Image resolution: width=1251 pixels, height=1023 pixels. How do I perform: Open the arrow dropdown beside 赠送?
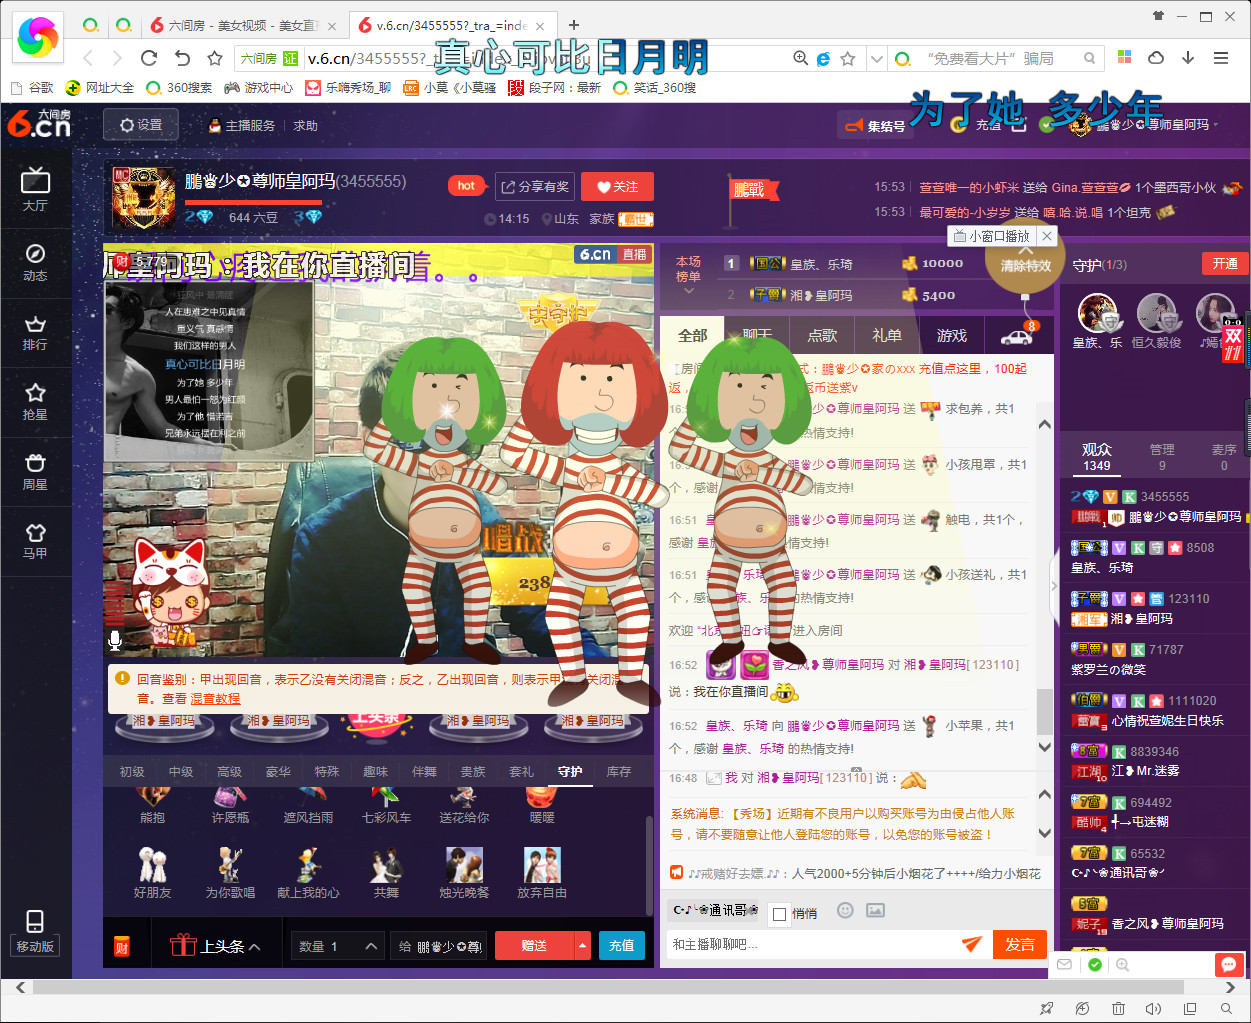[583, 946]
